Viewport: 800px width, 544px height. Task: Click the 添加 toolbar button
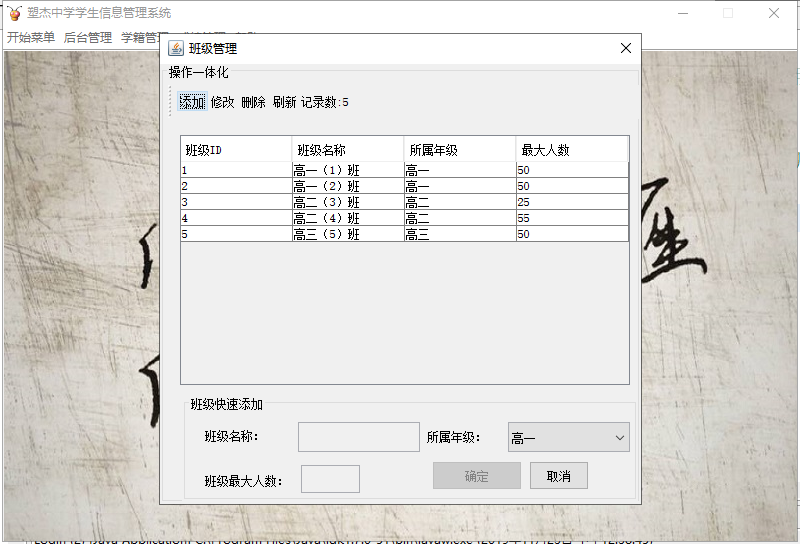click(x=192, y=102)
